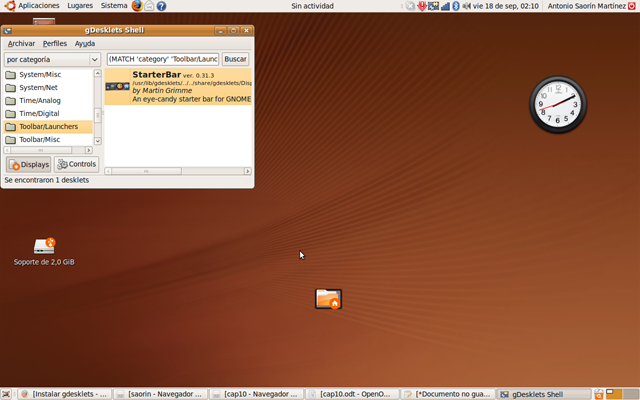Click the analog clock desklet
Viewport: 640px width, 400px height.
[558, 104]
